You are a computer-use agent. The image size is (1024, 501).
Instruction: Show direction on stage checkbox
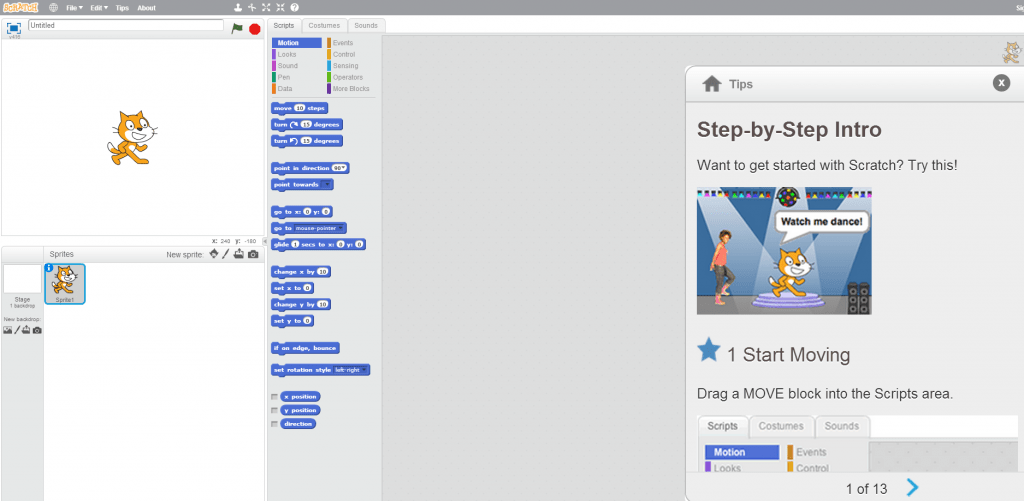pos(274,424)
